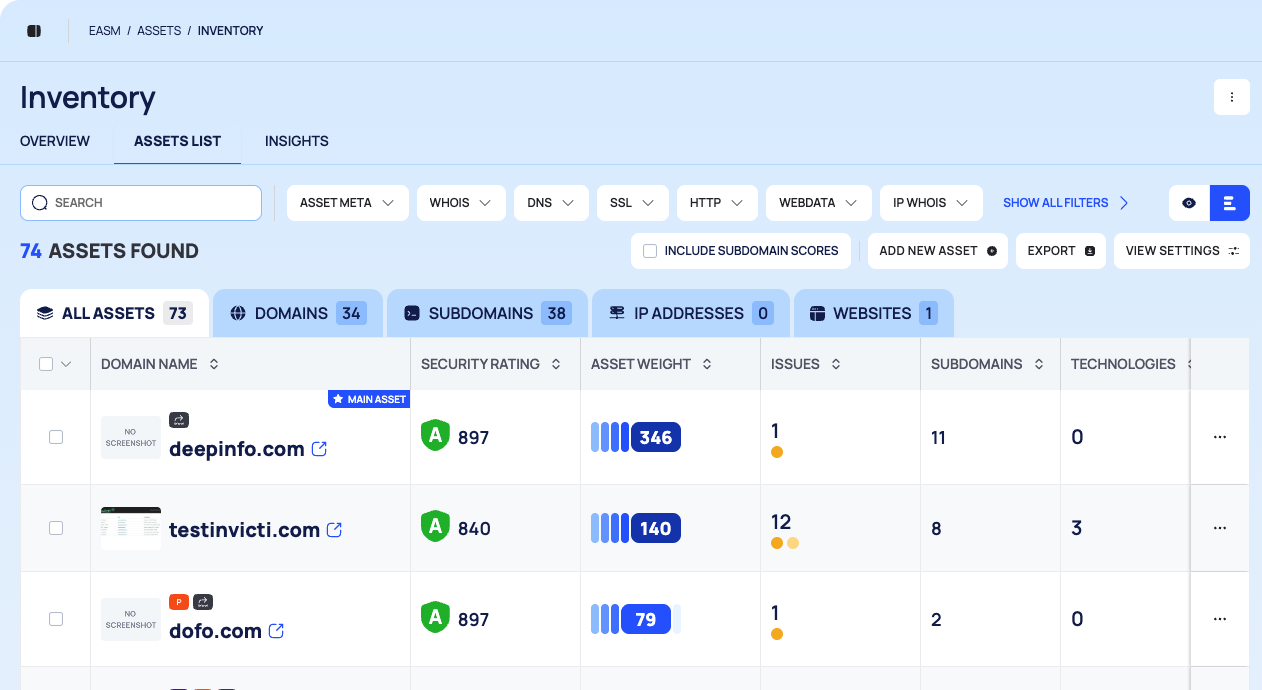Click the green A shield for deepinfo.com

coord(435,436)
